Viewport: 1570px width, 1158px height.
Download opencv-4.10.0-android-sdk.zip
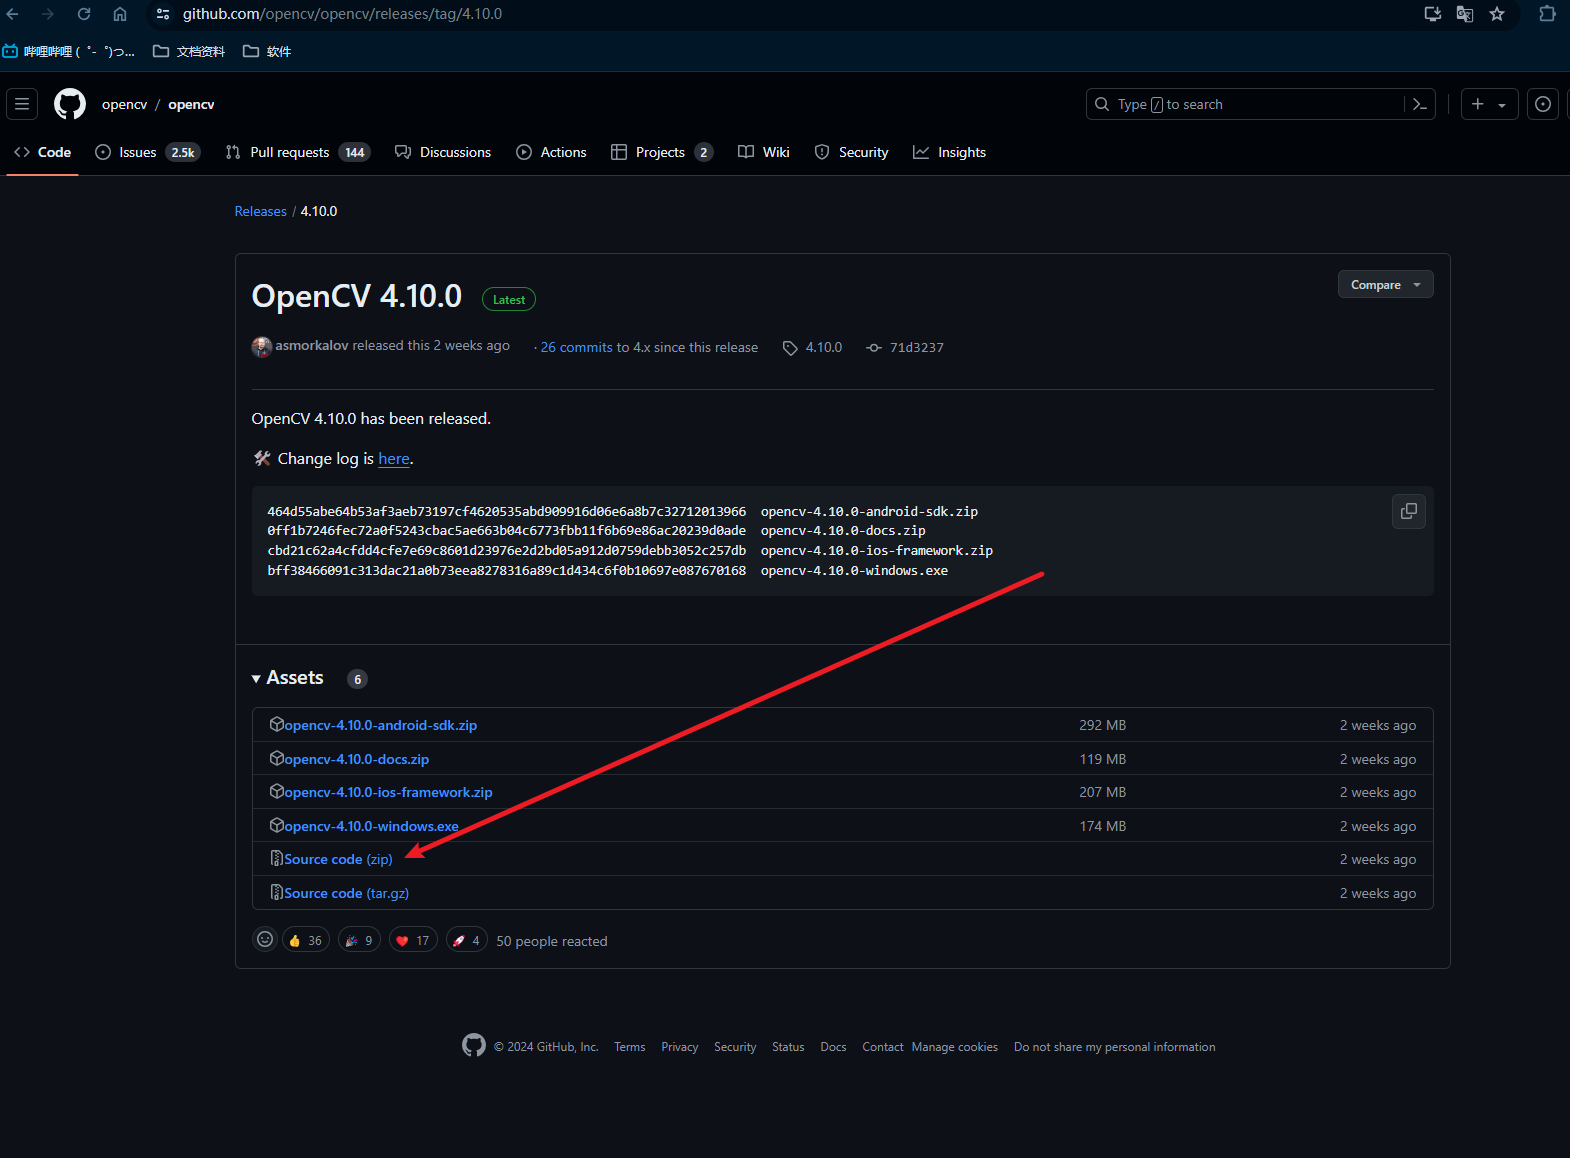(x=380, y=725)
